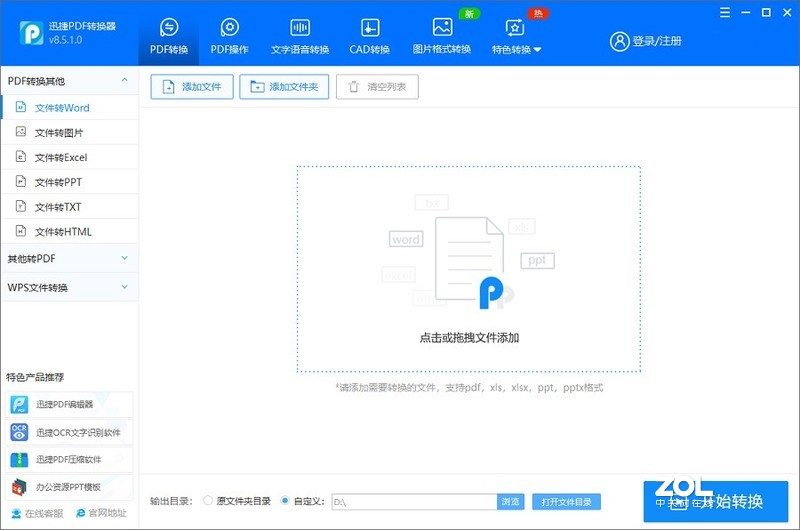This screenshot has height=530, width=800.
Task: Expand the 其他转PDF section
Action: click(70, 259)
